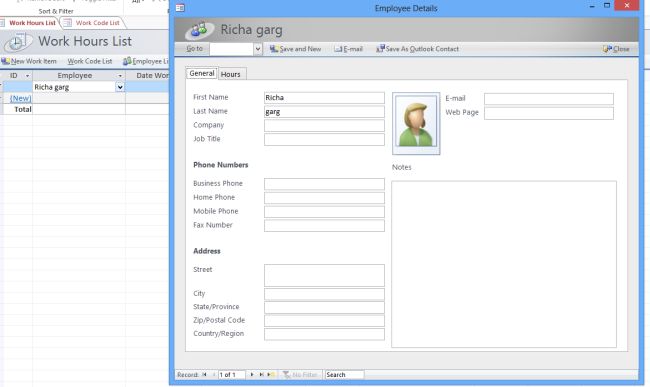Open the Go to dropdown arrow

coord(258,49)
